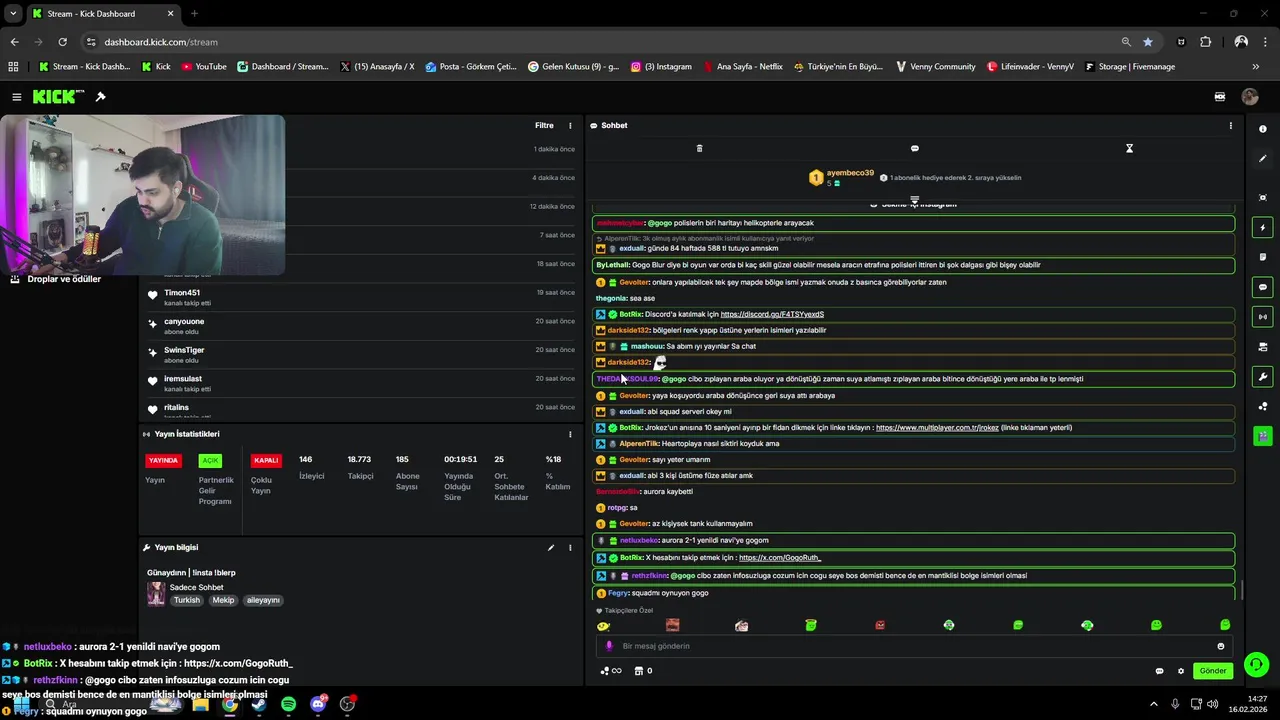Open Spotify from Windows taskbar
This screenshot has height=720, width=1280.
tap(288, 704)
